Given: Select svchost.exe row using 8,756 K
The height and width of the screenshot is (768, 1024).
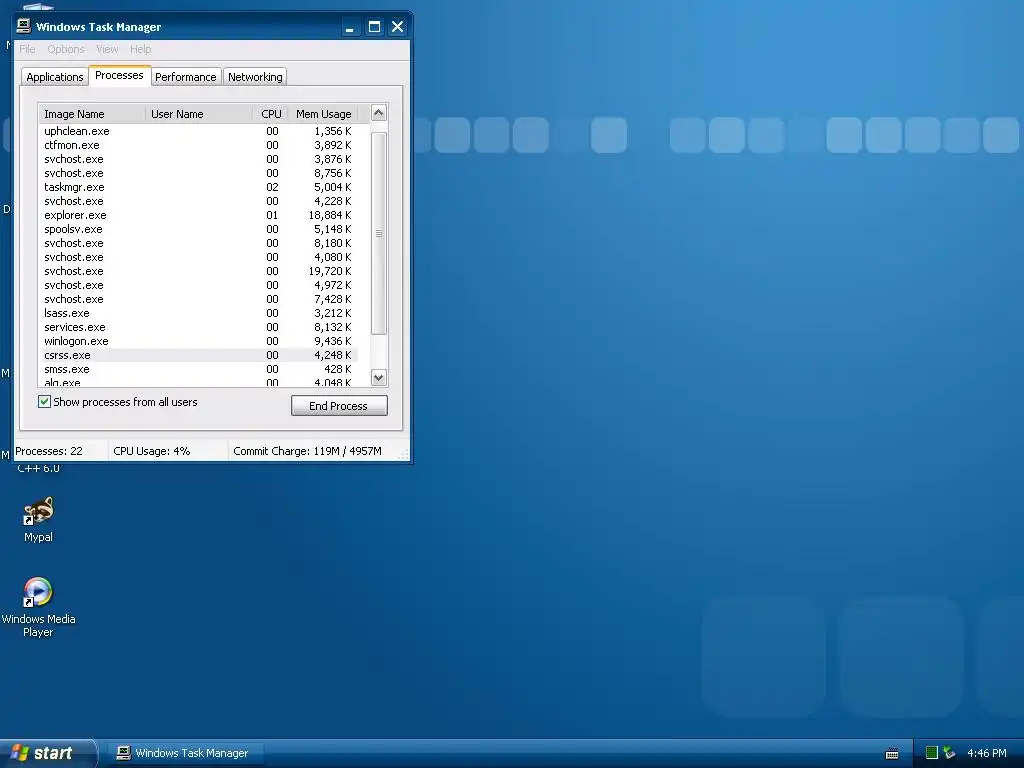Looking at the screenshot, I should tap(198, 173).
